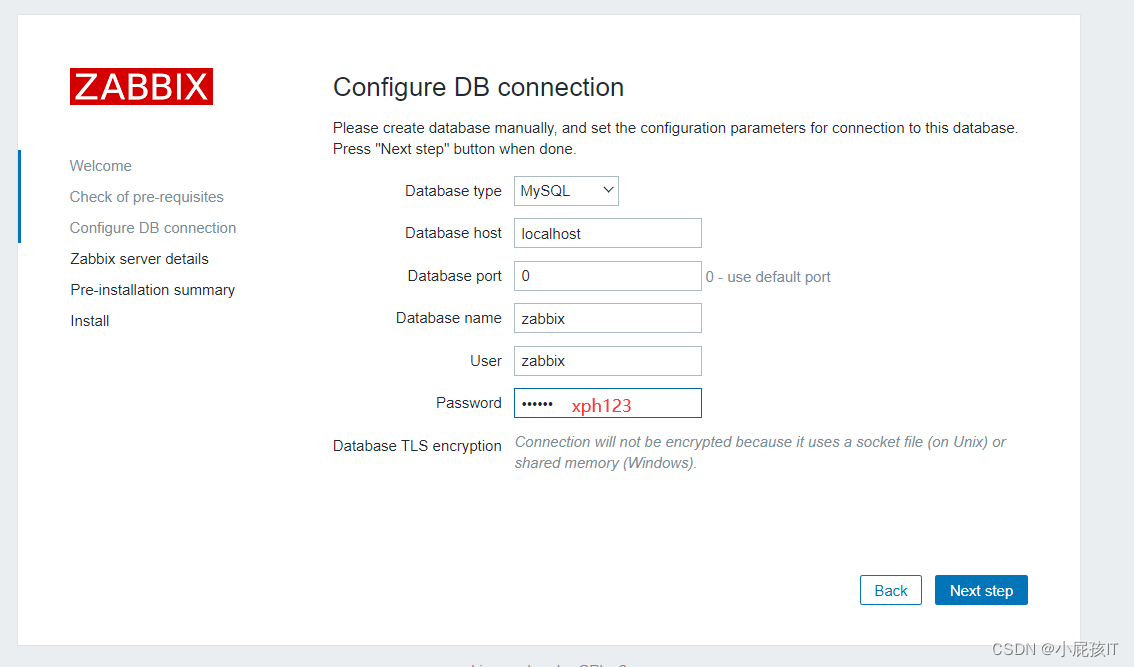The image size is (1134, 667).
Task: Select the Configure DB connection sidebar entry
Action: pyautogui.click(x=152, y=227)
